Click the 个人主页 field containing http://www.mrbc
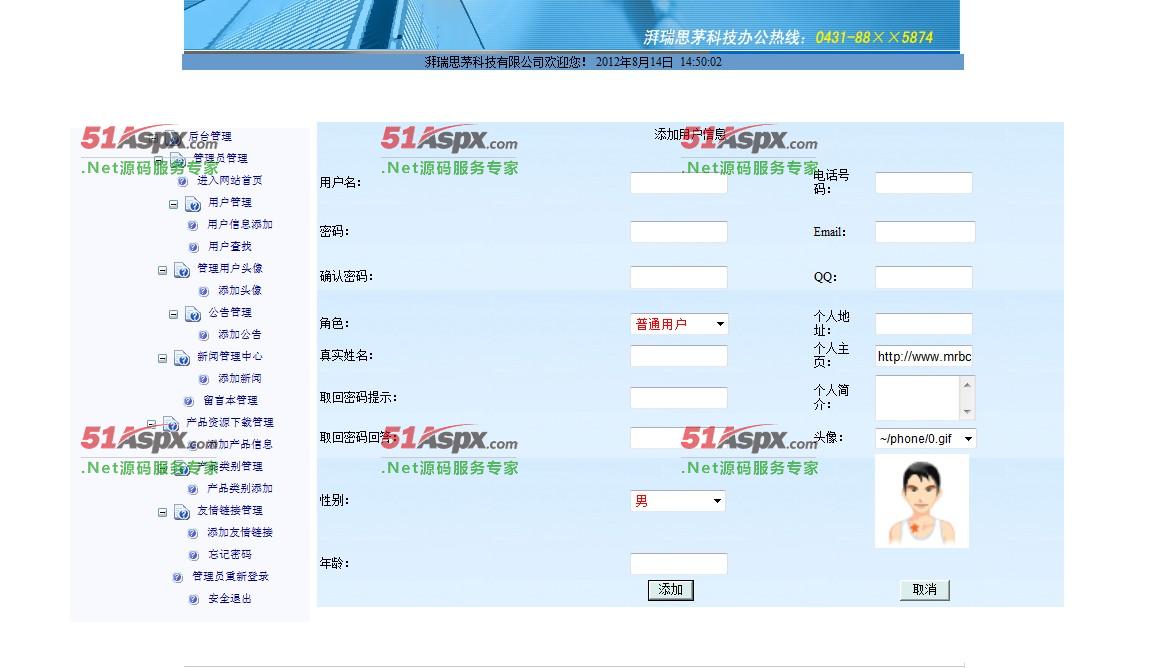This screenshot has height=668, width=1157. tap(924, 356)
